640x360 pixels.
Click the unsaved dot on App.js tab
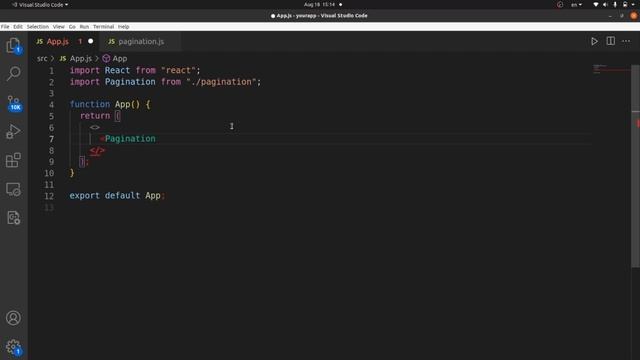(x=91, y=41)
